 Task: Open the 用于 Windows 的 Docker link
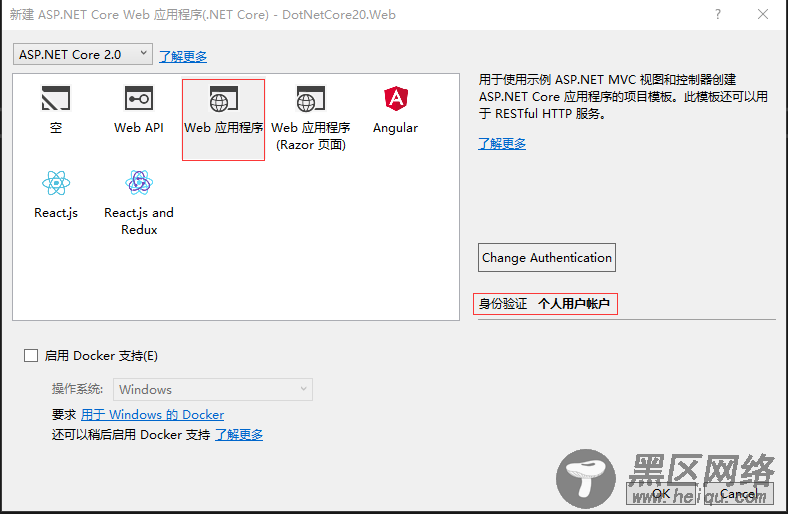click(152, 415)
